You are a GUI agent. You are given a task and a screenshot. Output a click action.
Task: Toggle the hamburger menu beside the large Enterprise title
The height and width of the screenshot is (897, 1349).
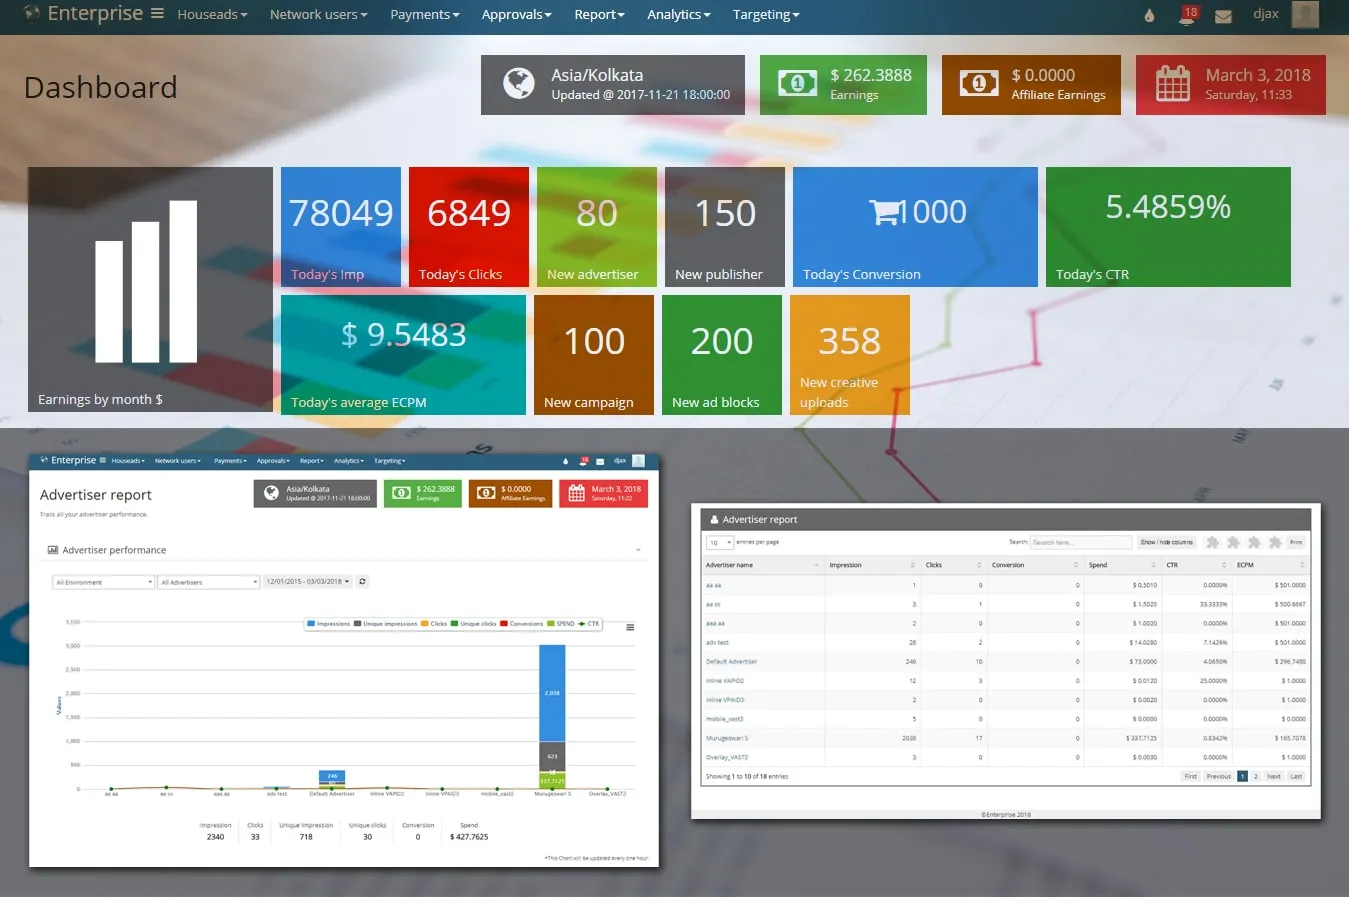[157, 14]
